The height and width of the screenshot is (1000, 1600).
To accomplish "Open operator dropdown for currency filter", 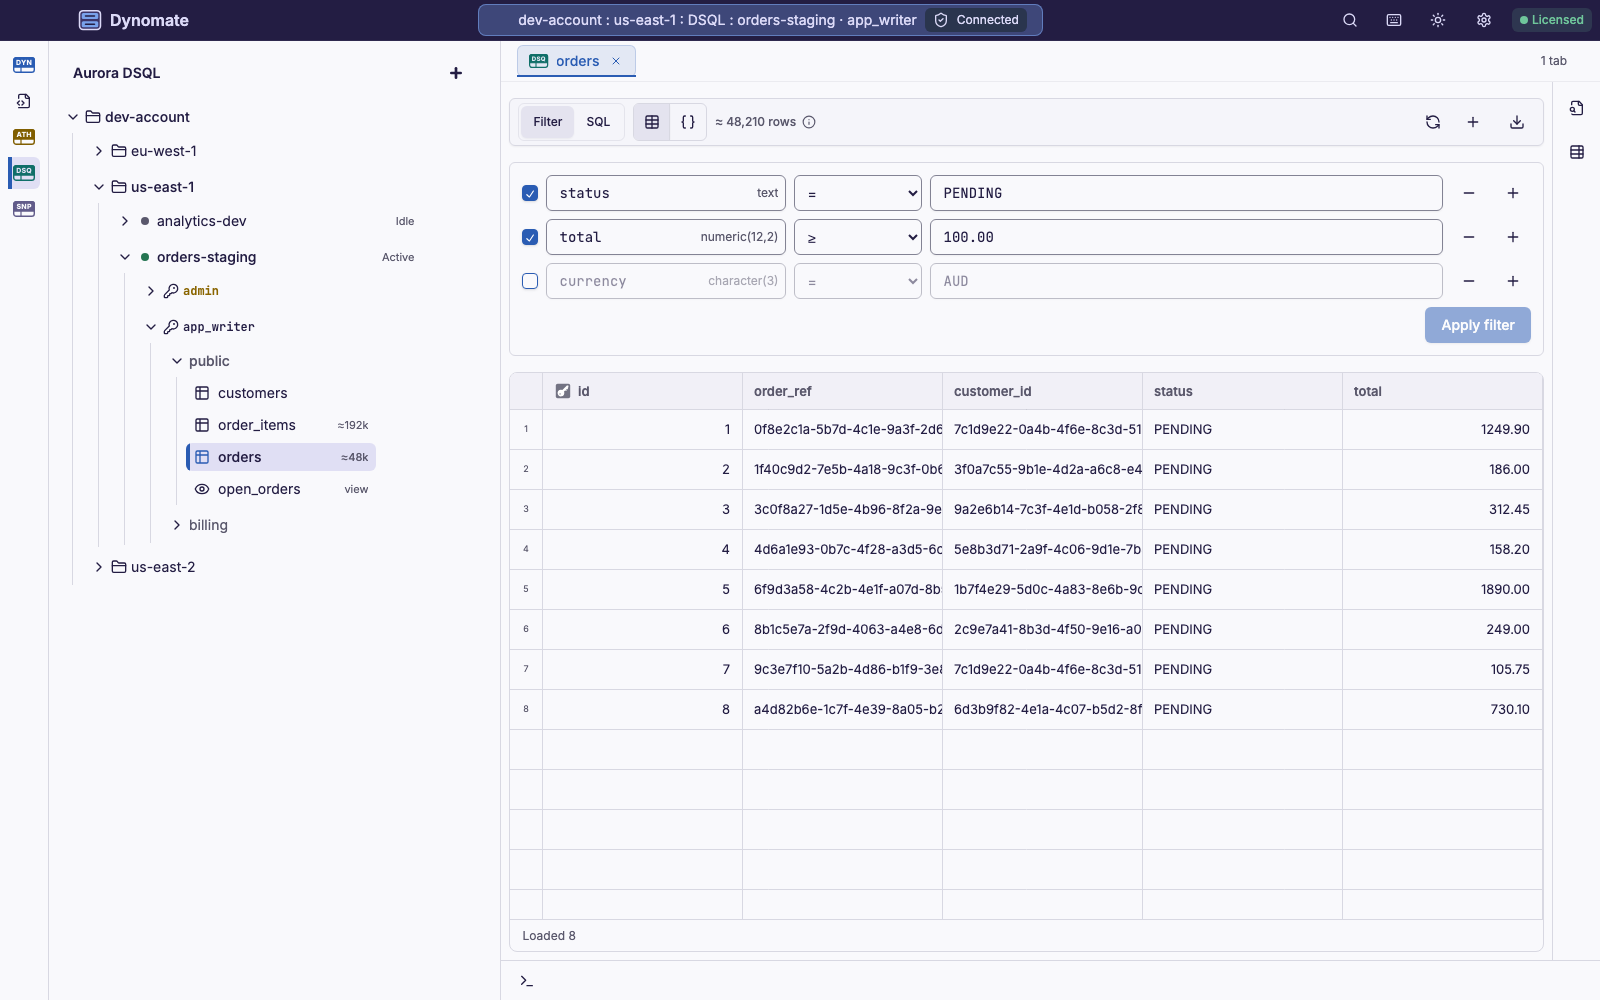I will click(x=858, y=281).
